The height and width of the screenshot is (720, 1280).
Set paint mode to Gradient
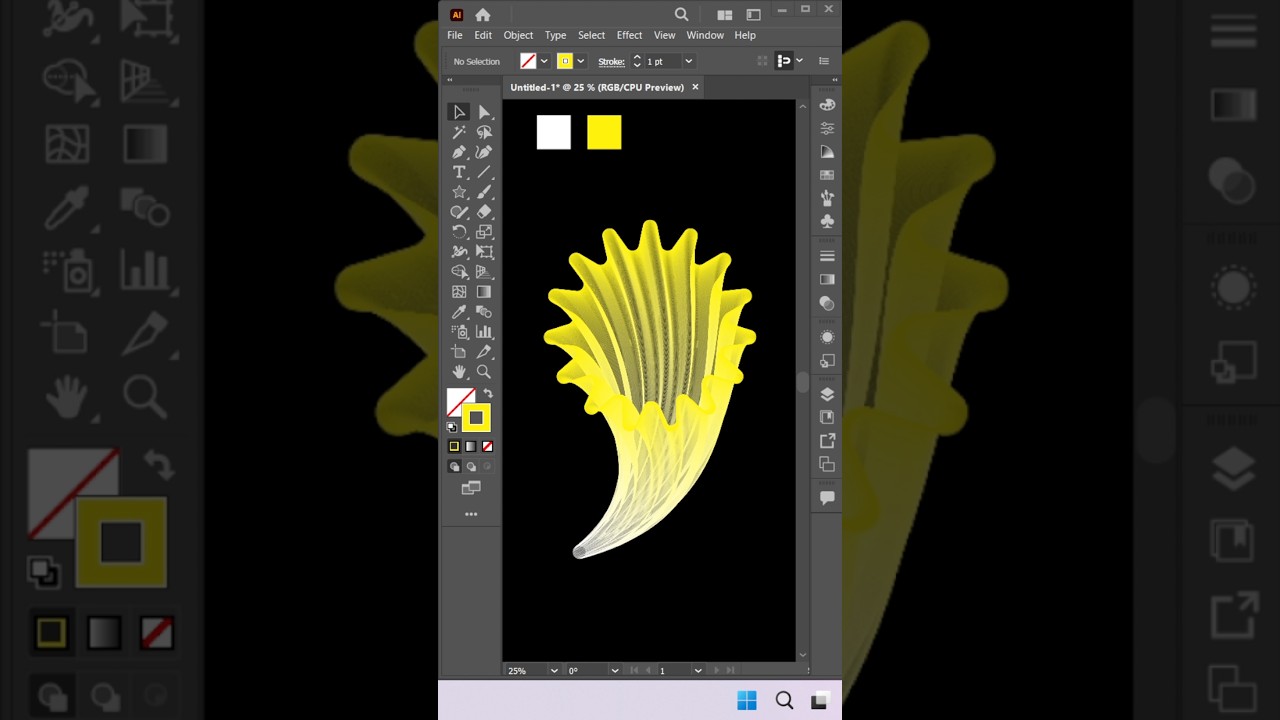pos(471,446)
